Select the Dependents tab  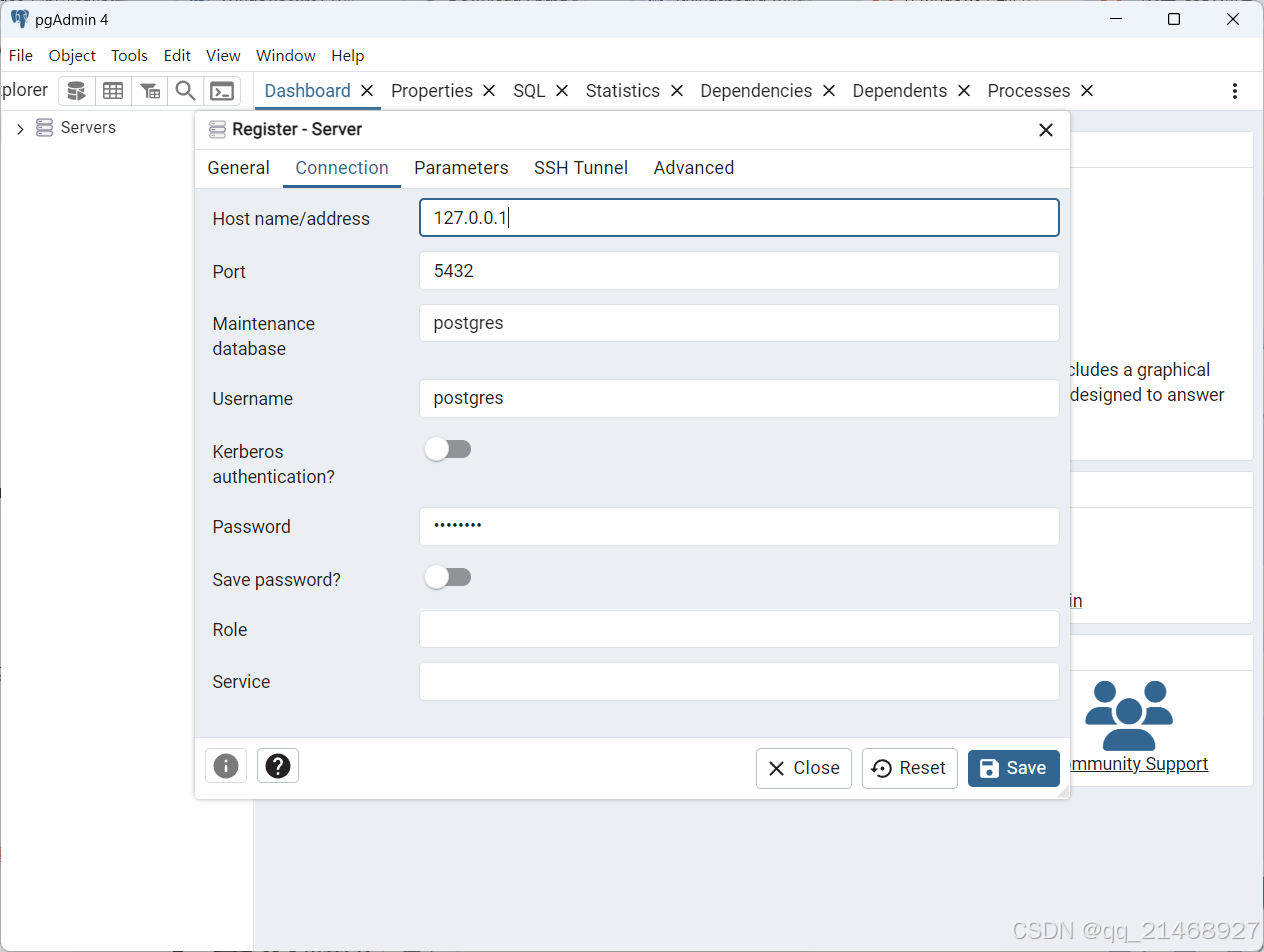pos(900,91)
